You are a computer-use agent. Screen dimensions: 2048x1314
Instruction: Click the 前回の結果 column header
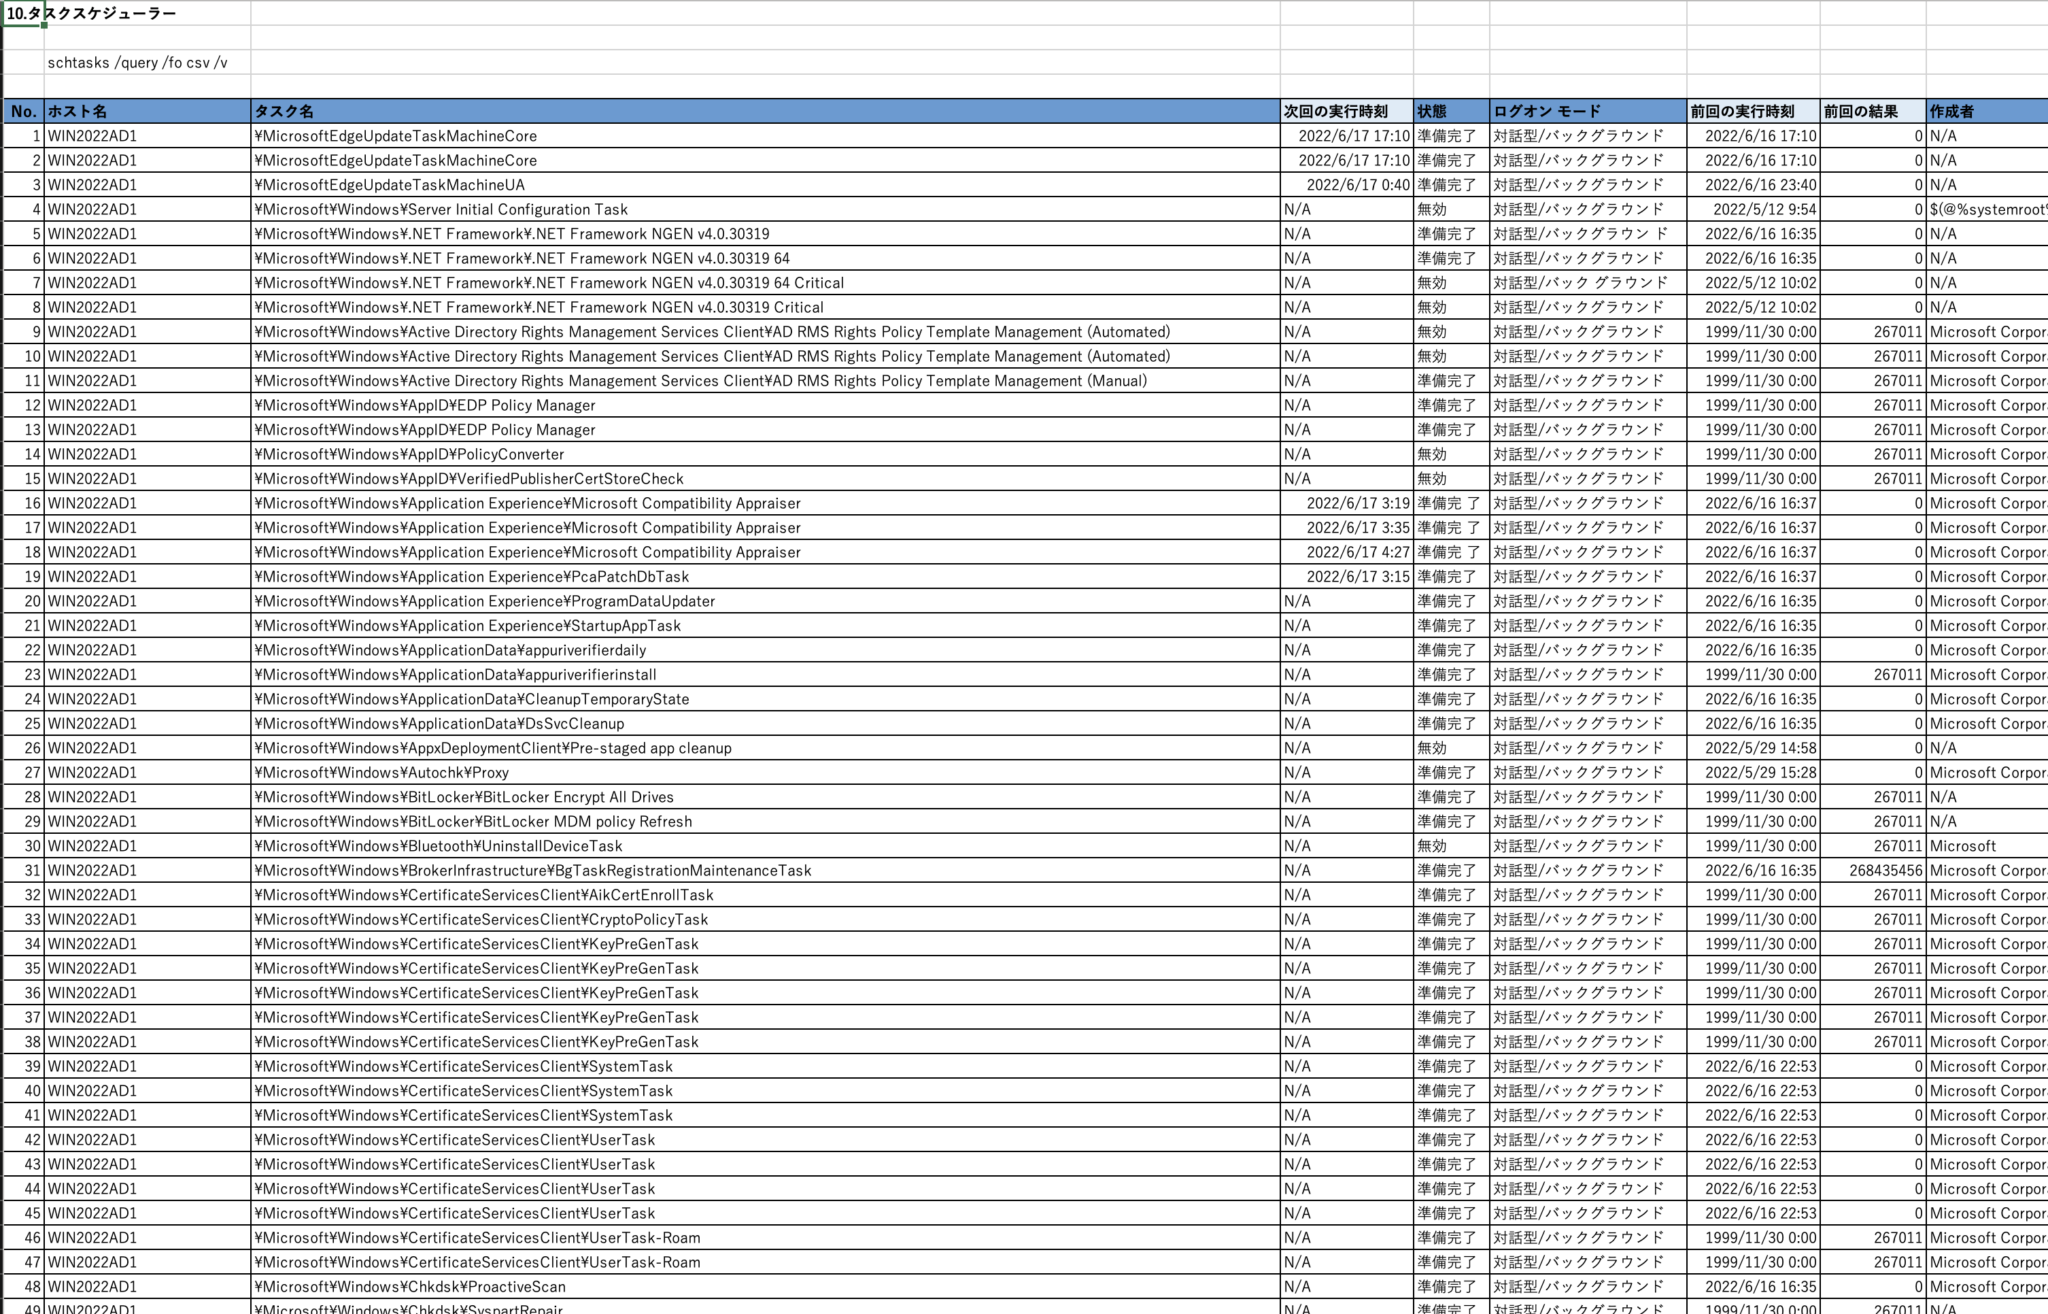pyautogui.click(x=1870, y=111)
